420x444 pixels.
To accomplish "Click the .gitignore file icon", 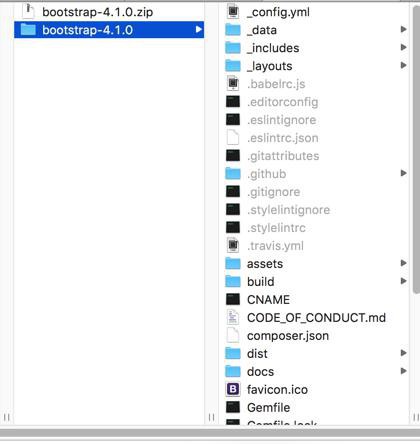I will point(233,192).
